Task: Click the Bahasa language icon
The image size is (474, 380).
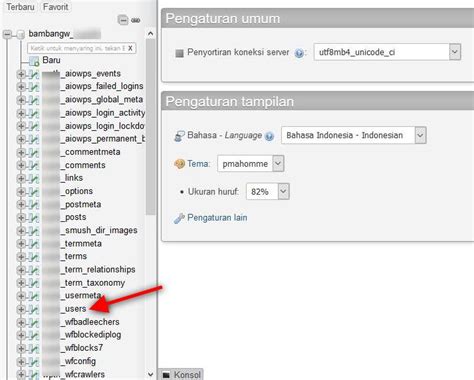Action: [179, 136]
